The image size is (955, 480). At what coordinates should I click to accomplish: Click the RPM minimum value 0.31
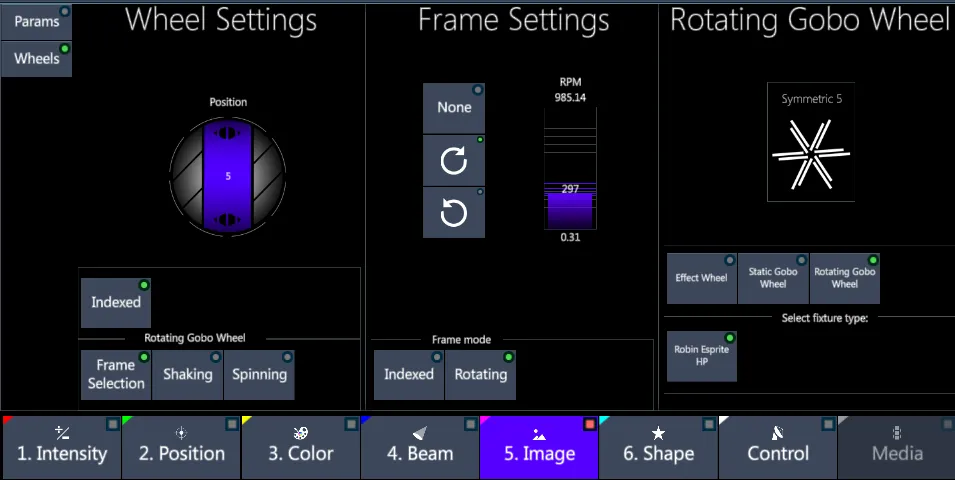tap(570, 238)
